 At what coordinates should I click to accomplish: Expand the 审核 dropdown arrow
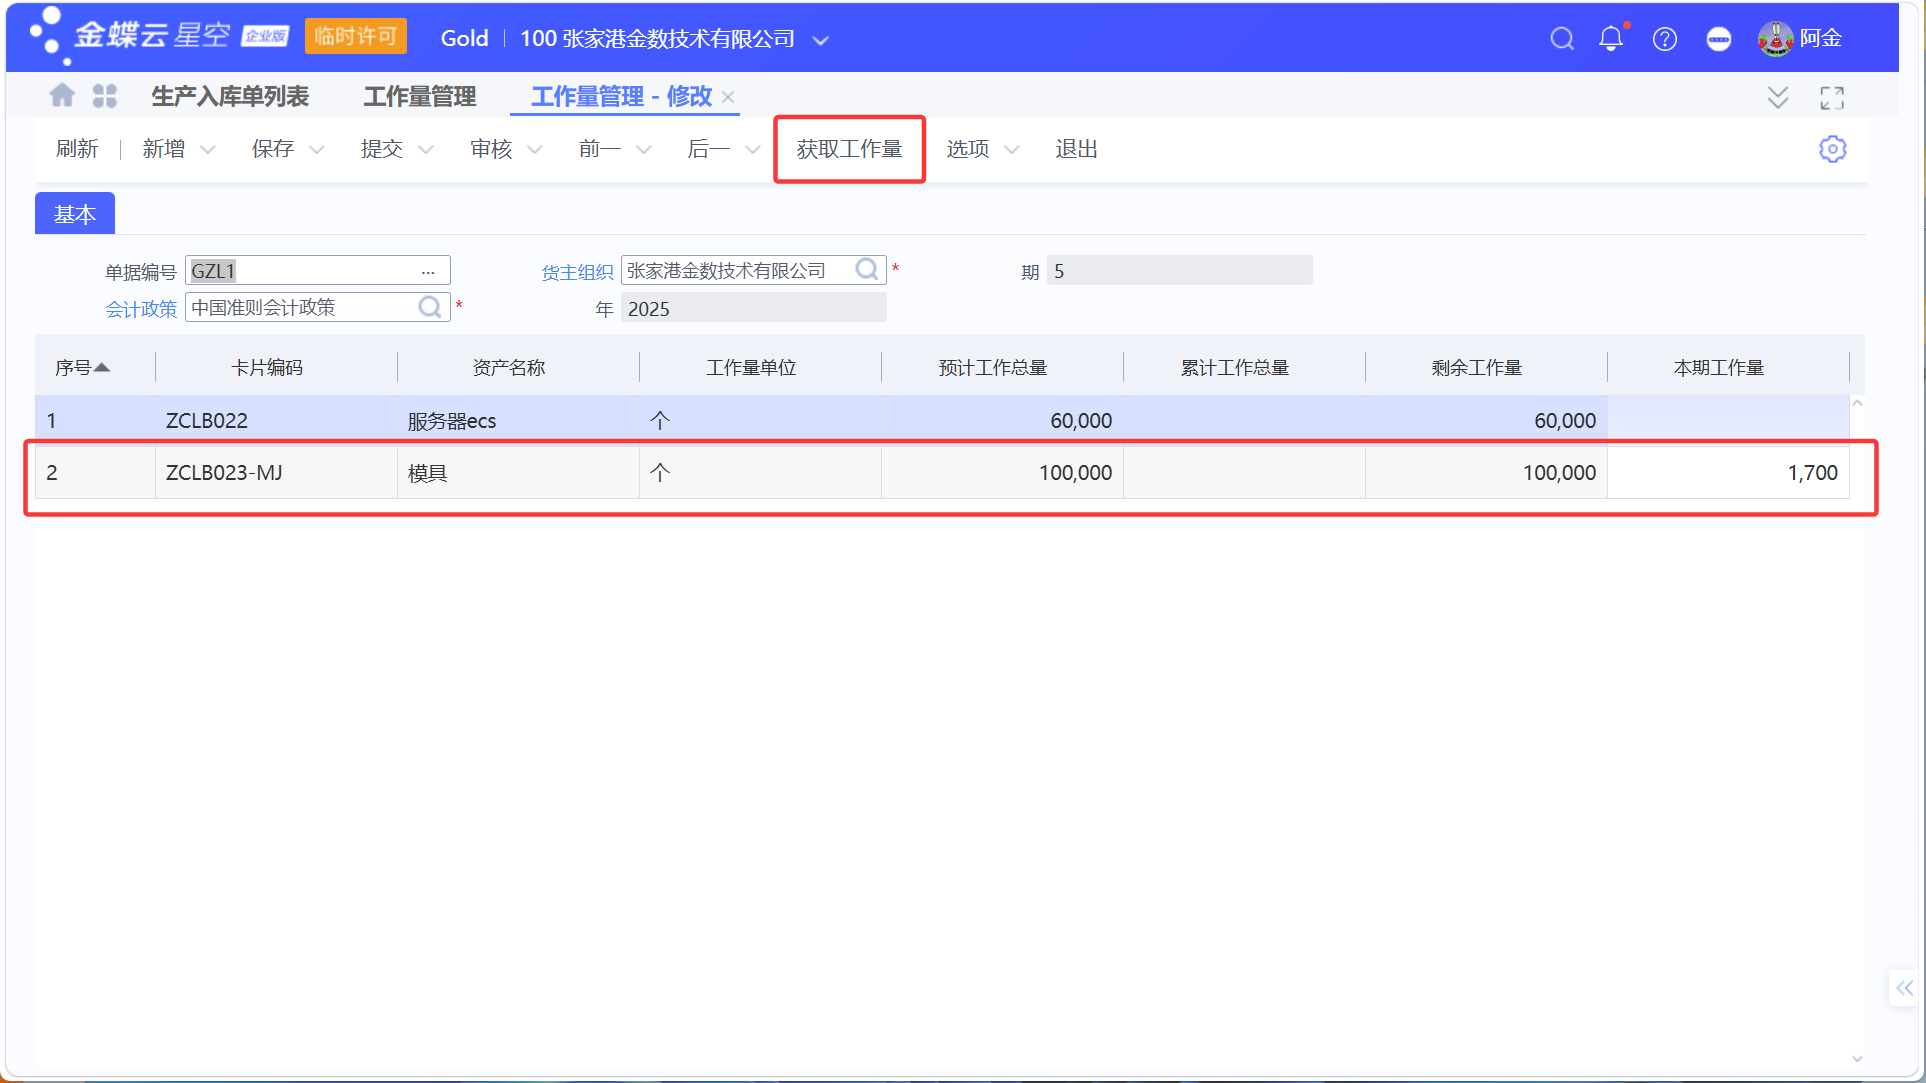[x=535, y=150]
